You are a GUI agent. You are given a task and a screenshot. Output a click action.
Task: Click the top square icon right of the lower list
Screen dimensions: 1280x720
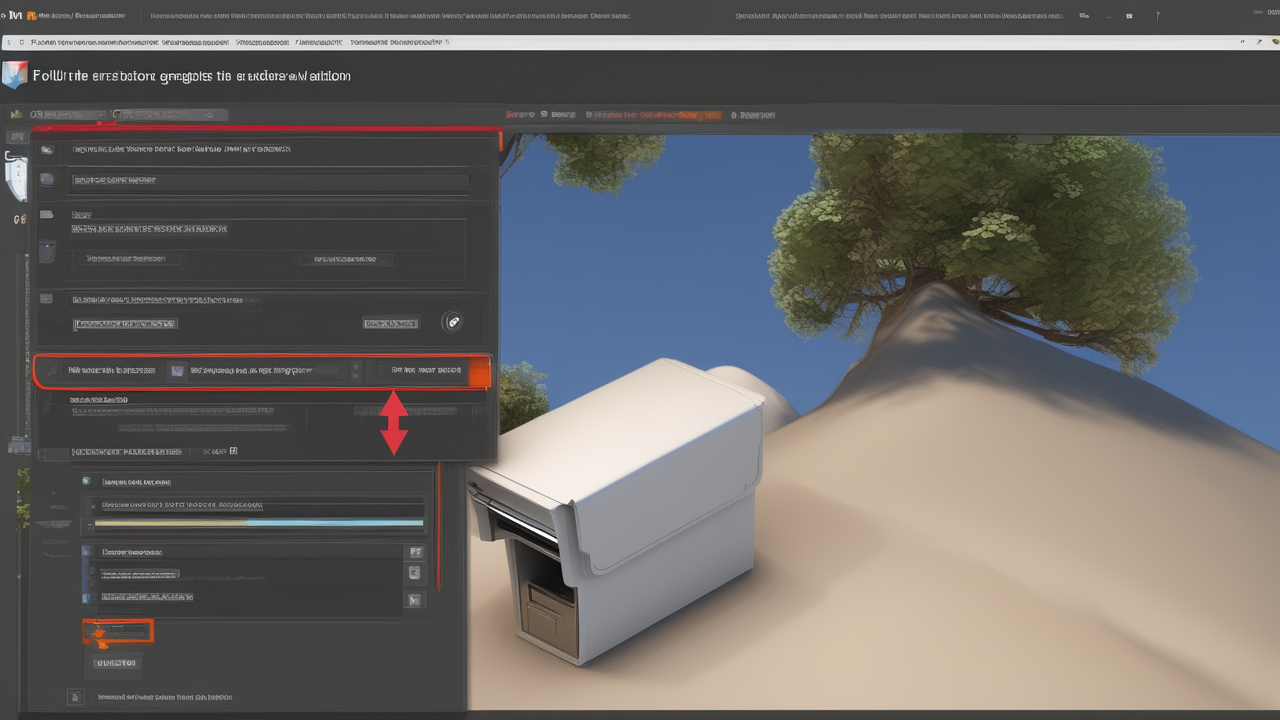[415, 552]
